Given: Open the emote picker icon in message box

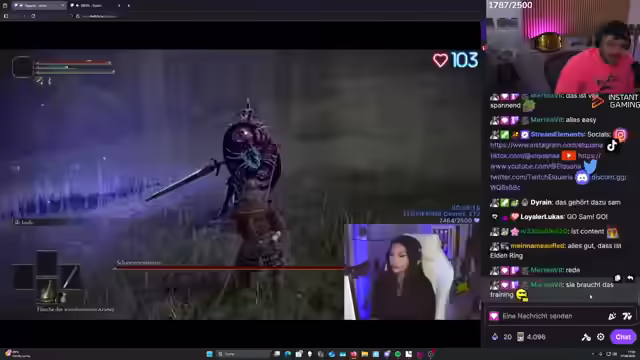Looking at the screenshot, I should pos(627,316).
